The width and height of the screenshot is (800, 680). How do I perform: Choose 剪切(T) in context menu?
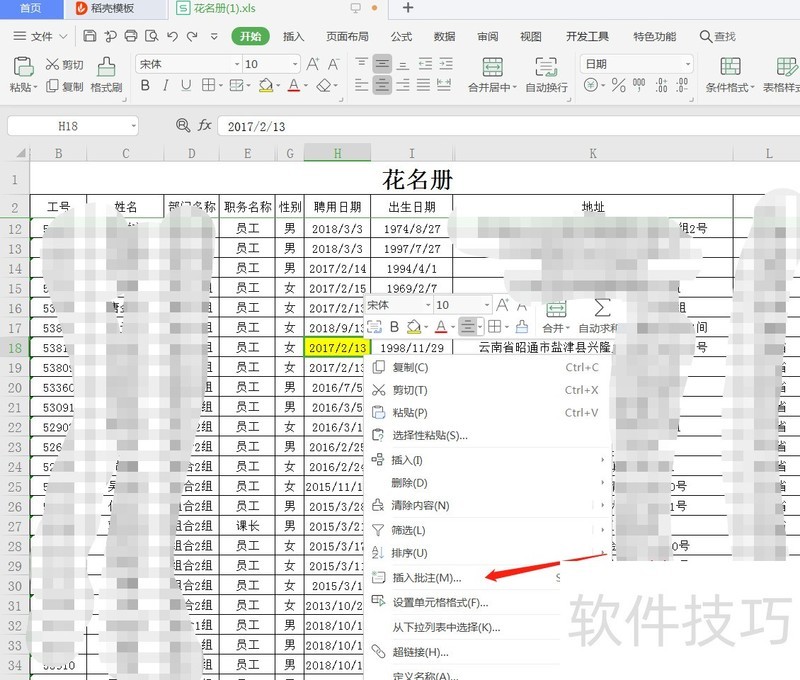487,390
